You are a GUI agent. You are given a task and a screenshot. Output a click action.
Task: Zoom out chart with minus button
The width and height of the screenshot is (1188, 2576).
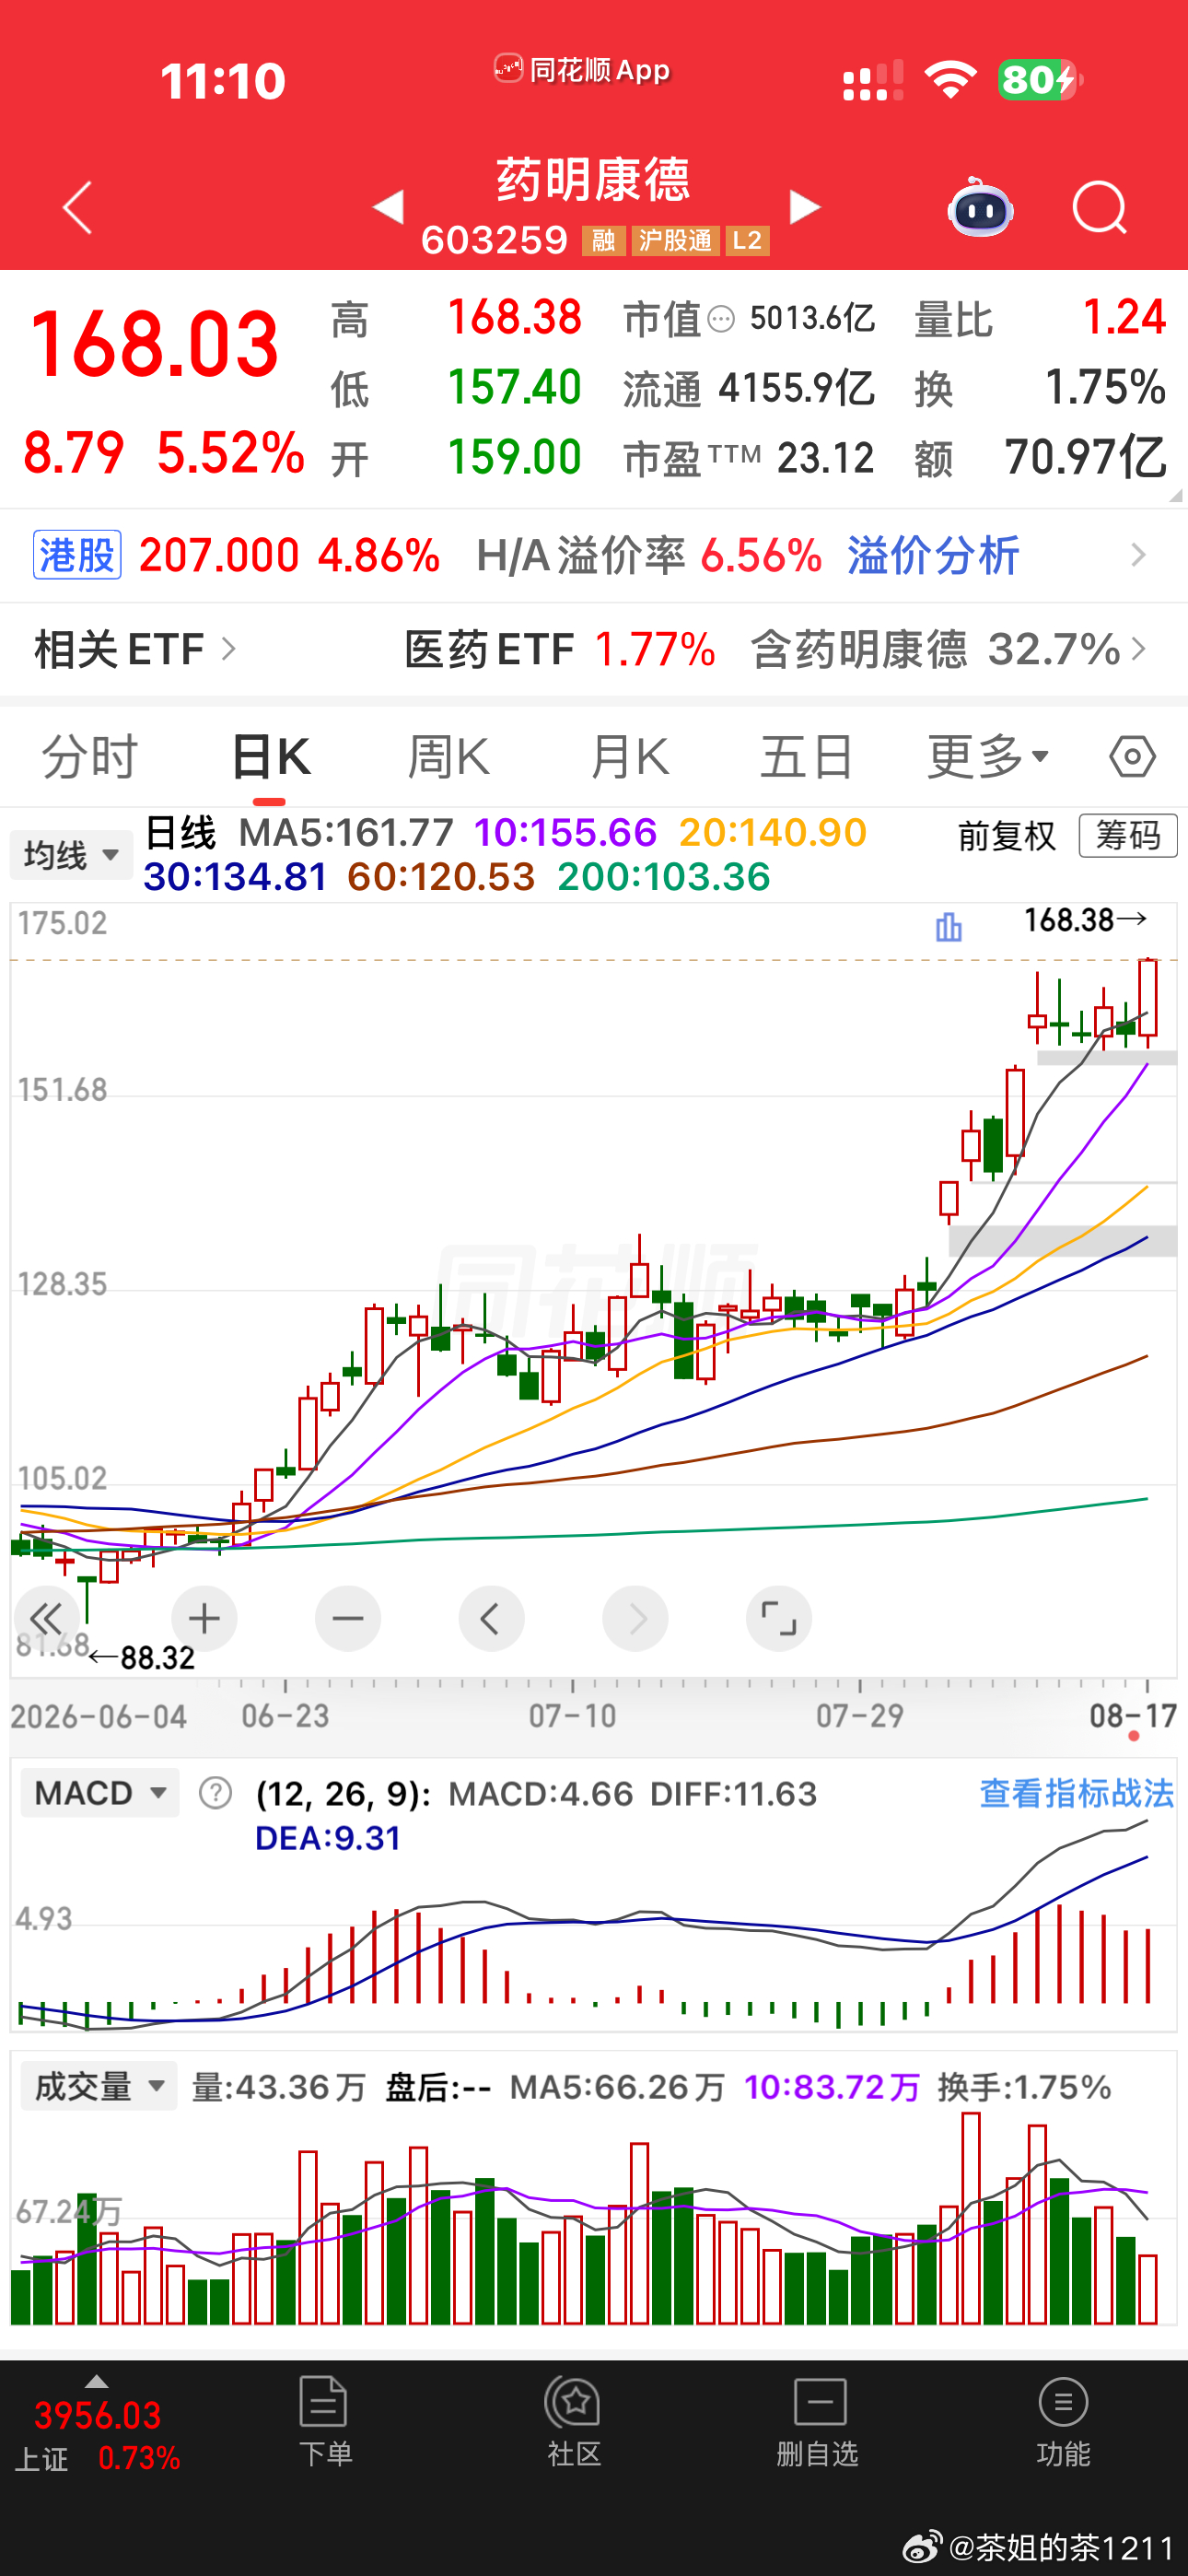tap(348, 1618)
